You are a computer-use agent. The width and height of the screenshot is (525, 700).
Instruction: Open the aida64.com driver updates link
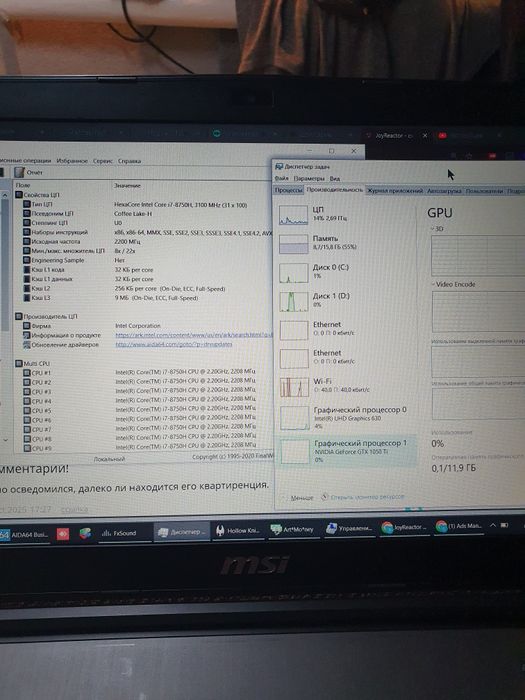tap(174, 344)
